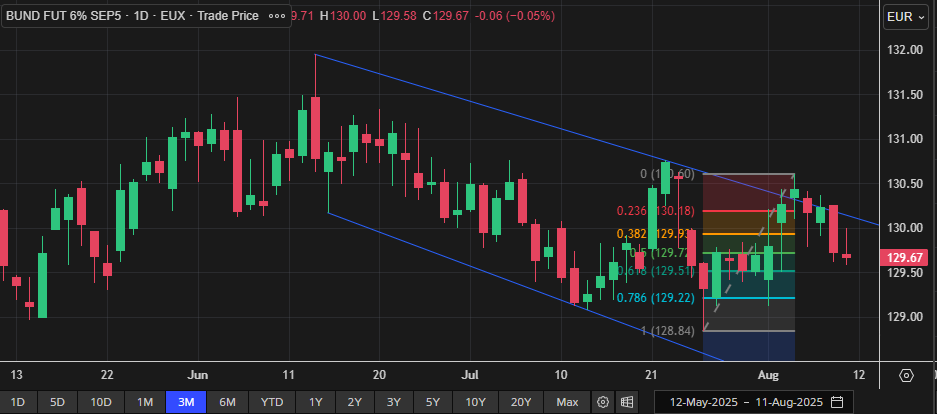Switch to the 1Y range
This screenshot has height=414, width=937.
point(315,402)
